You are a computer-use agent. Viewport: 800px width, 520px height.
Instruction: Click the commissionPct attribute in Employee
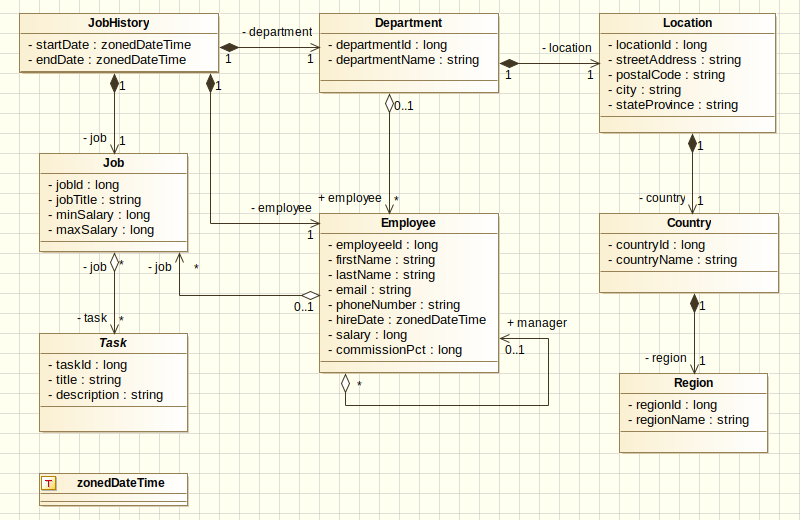pyautogui.click(x=398, y=350)
